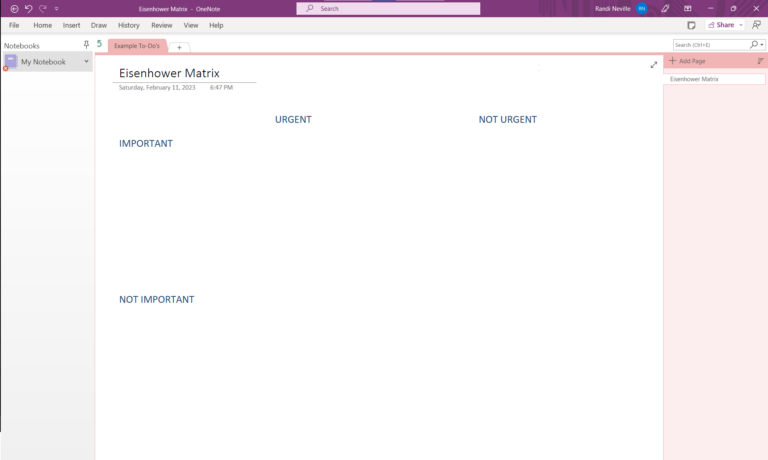Click the Redo icon in title bar
This screenshot has width=768, height=460.
coord(42,8)
